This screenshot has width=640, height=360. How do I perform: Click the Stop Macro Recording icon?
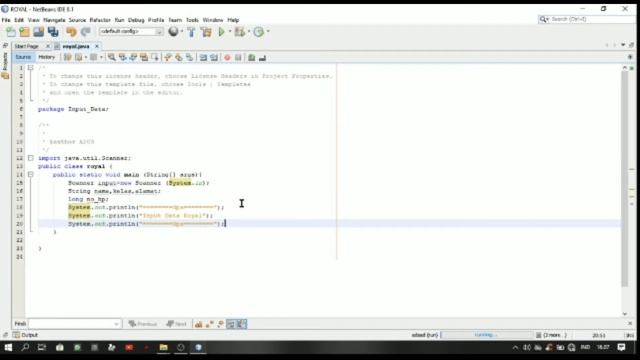pyautogui.click(x=238, y=58)
